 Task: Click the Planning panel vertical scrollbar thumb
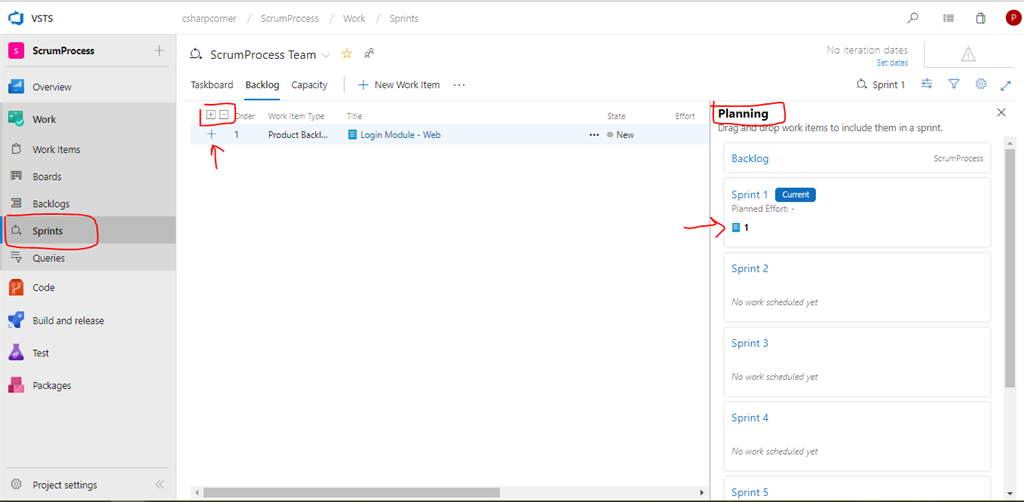coord(1010,270)
